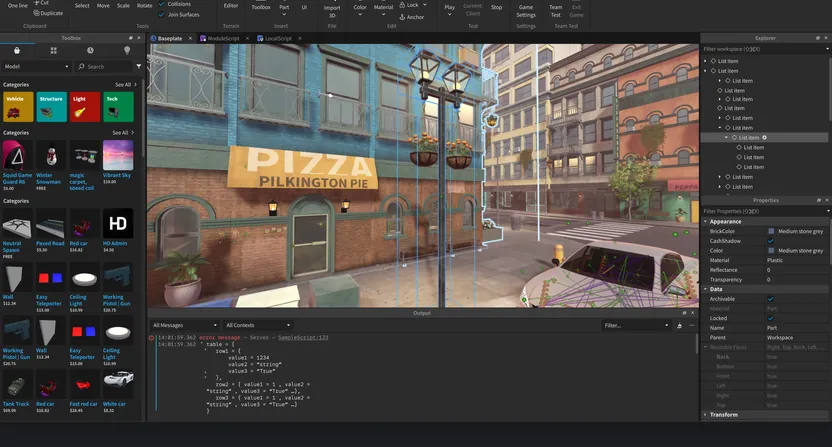832x447 pixels.
Task: Open the Color dropdown arrow in Edit
Action: pos(360,14)
